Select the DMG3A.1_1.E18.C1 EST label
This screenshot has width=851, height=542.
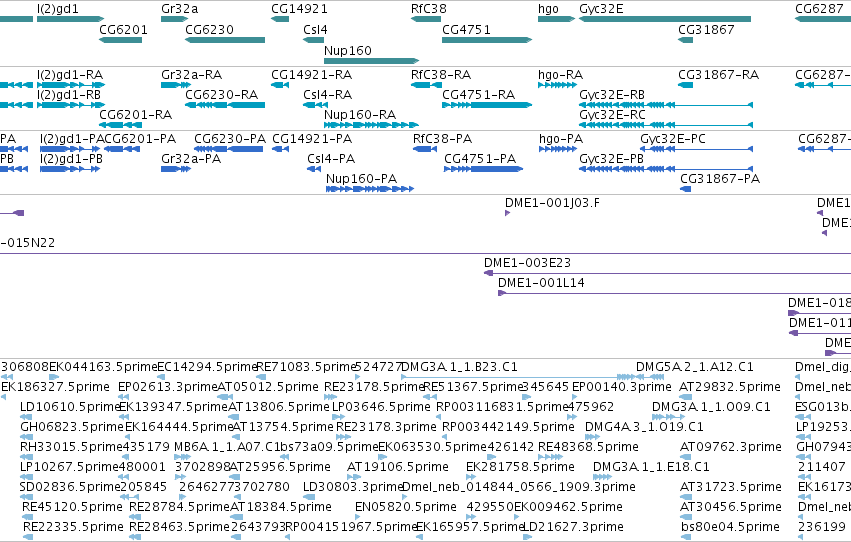click(651, 467)
